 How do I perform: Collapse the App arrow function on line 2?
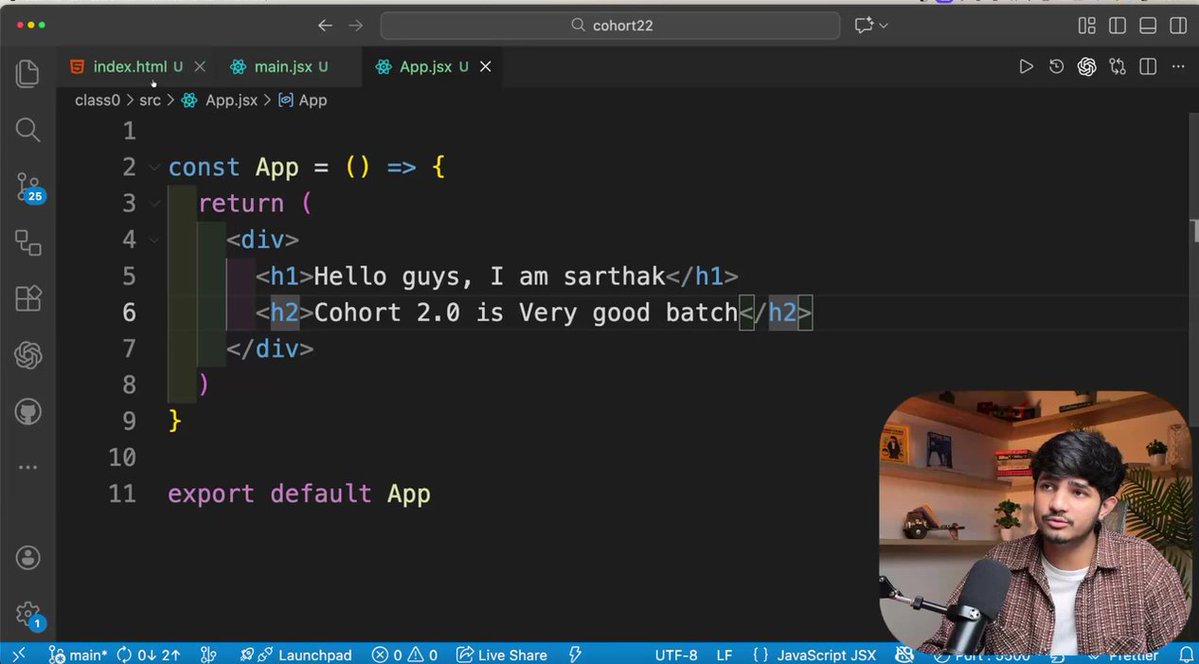pyautogui.click(x=153, y=167)
